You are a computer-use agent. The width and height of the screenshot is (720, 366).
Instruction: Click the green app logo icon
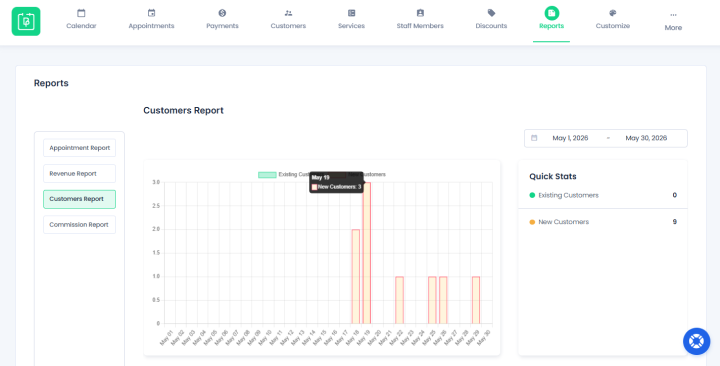click(26, 21)
